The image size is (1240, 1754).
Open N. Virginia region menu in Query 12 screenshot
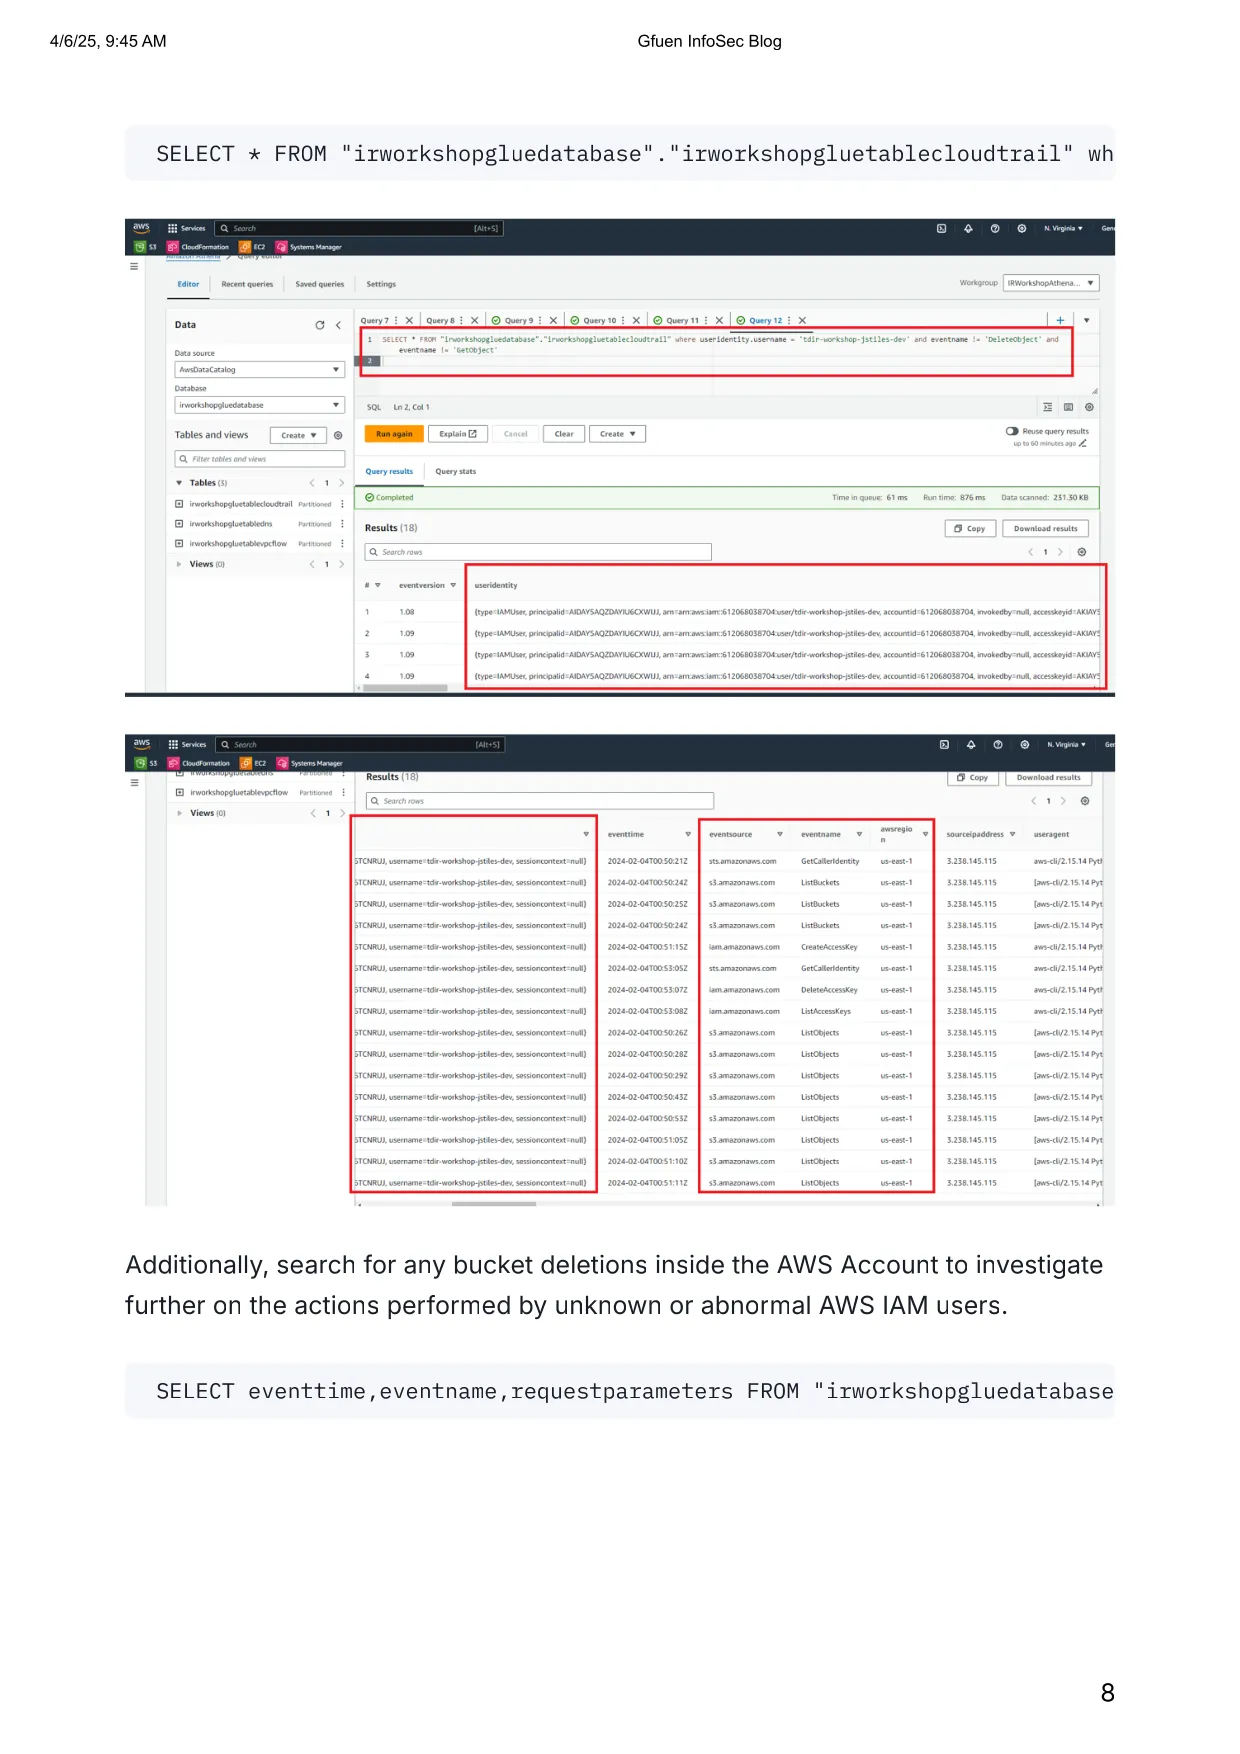point(1063,228)
